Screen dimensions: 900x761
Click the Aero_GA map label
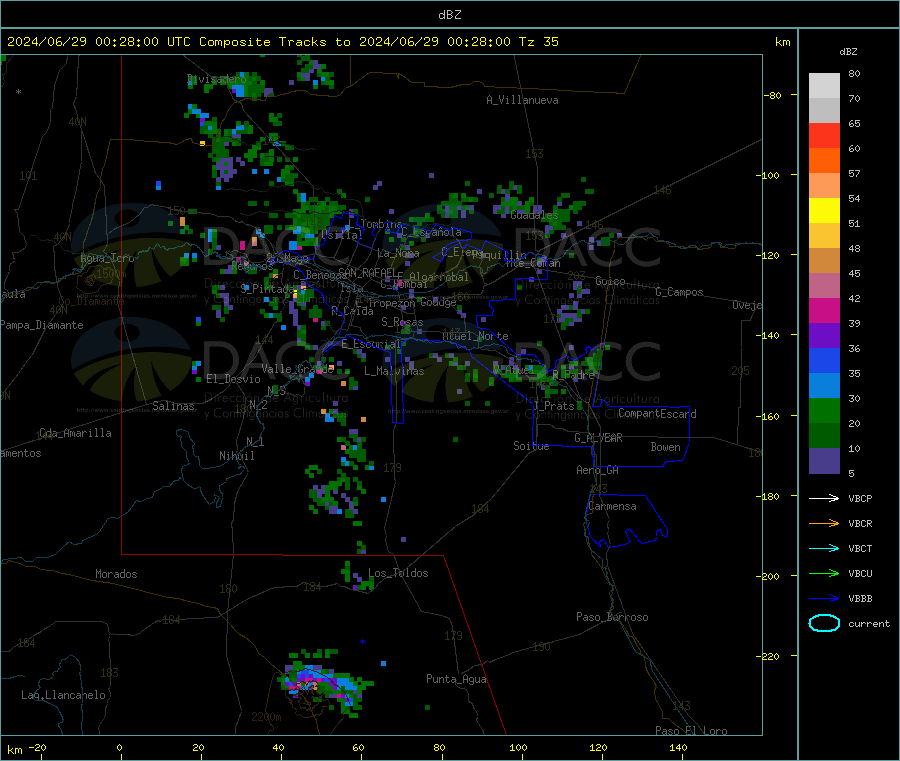click(597, 470)
